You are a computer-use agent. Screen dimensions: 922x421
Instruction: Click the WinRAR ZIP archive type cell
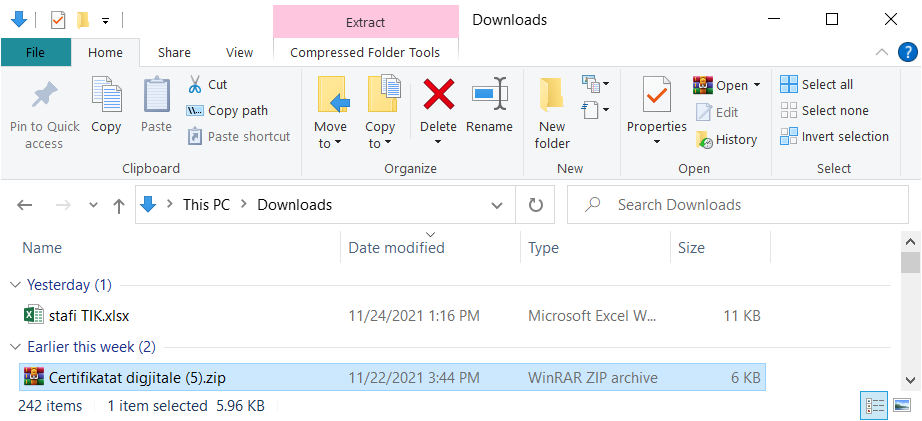(593, 377)
